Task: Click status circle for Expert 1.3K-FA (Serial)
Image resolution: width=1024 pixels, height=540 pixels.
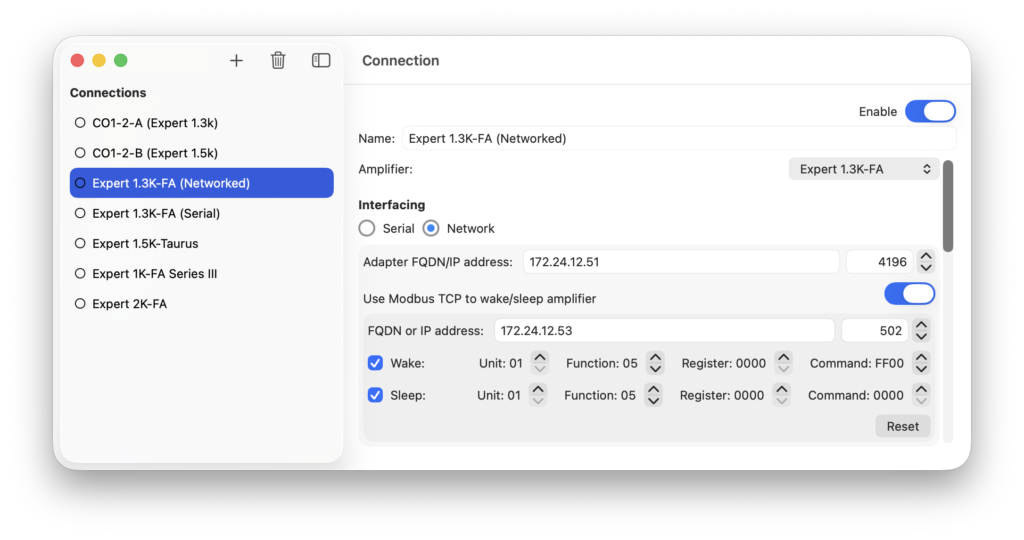Action: pos(80,213)
